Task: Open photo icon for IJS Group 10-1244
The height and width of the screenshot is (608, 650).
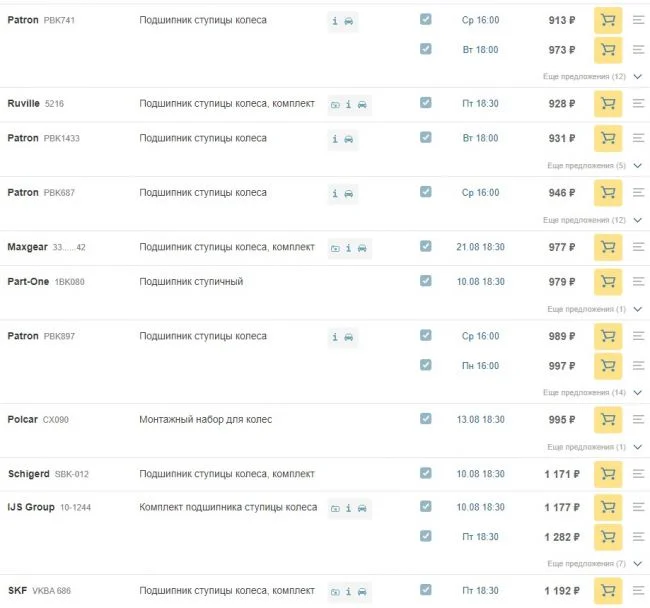Action: [335, 508]
